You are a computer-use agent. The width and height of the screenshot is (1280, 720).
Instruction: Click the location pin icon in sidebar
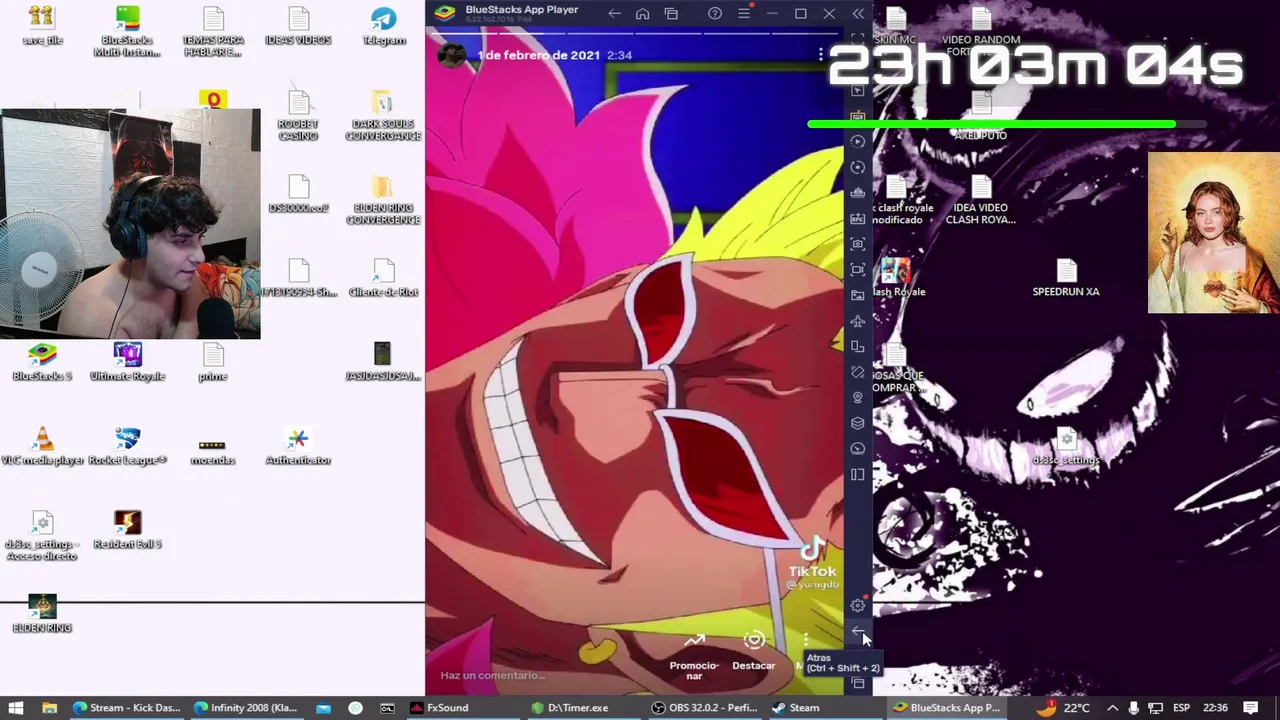(x=858, y=398)
